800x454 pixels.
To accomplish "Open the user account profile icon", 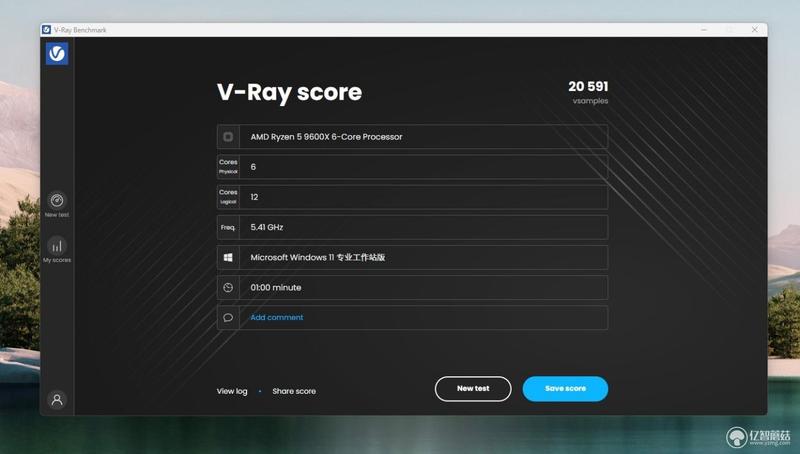I will pos(57,399).
